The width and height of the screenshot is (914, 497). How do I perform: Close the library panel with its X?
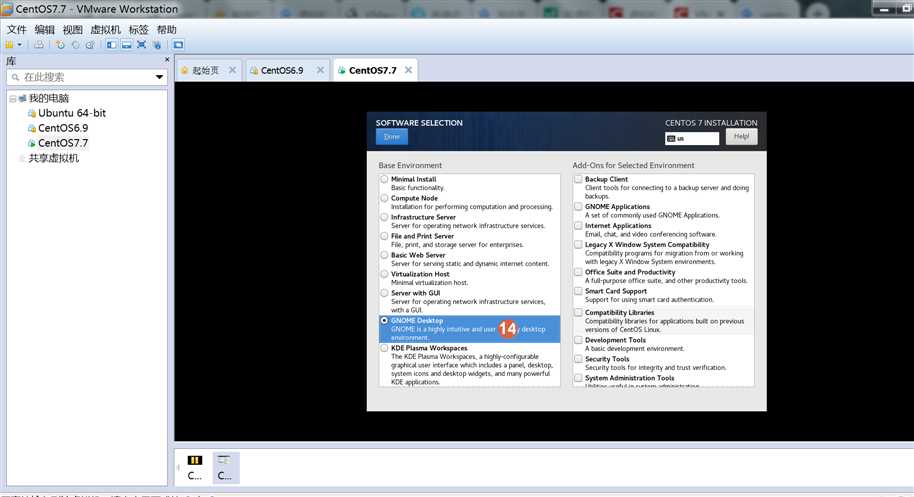point(167,59)
